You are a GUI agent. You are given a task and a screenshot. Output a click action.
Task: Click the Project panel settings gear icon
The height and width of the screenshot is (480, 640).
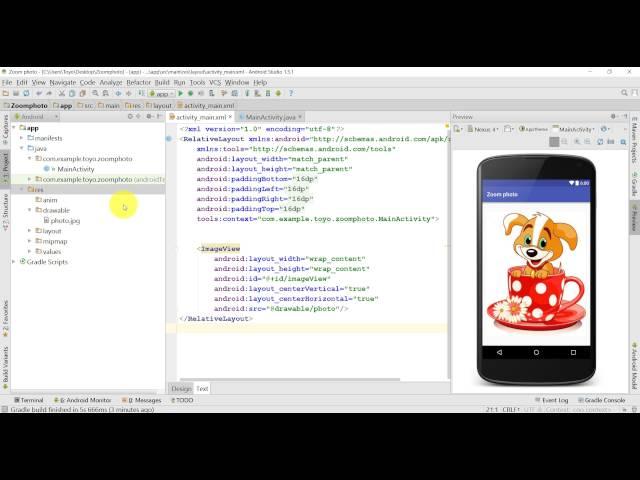(149, 117)
